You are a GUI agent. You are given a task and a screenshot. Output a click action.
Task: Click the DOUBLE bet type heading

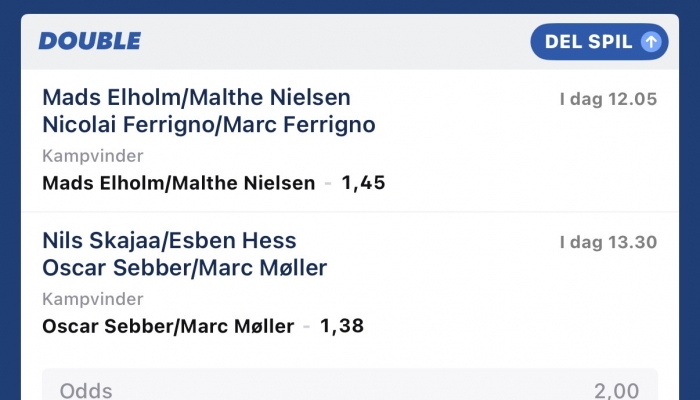point(90,42)
